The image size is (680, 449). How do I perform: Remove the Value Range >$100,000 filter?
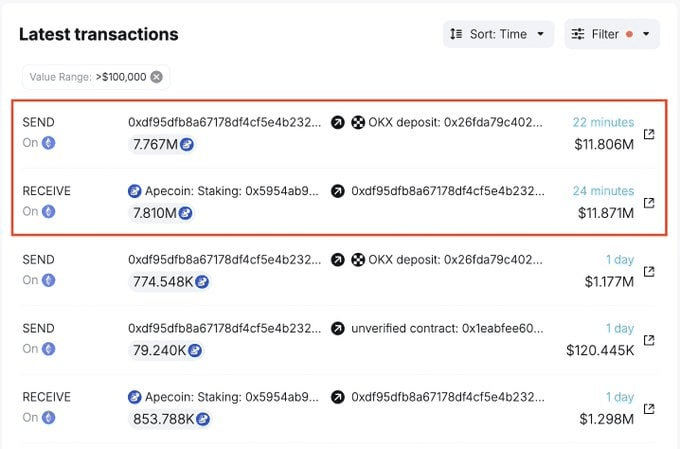[157, 77]
